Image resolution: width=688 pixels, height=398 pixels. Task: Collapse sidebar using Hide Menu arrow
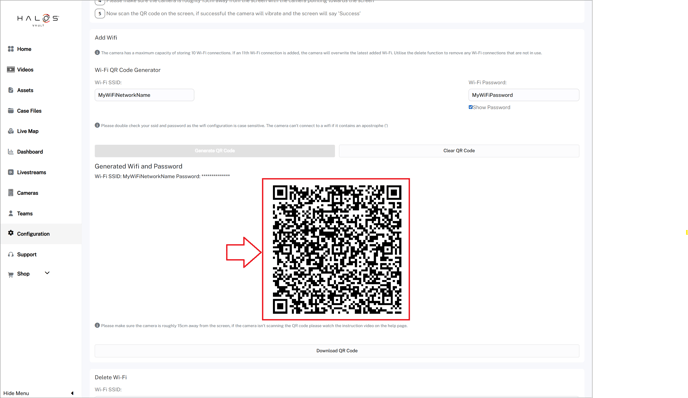pyautogui.click(x=72, y=393)
